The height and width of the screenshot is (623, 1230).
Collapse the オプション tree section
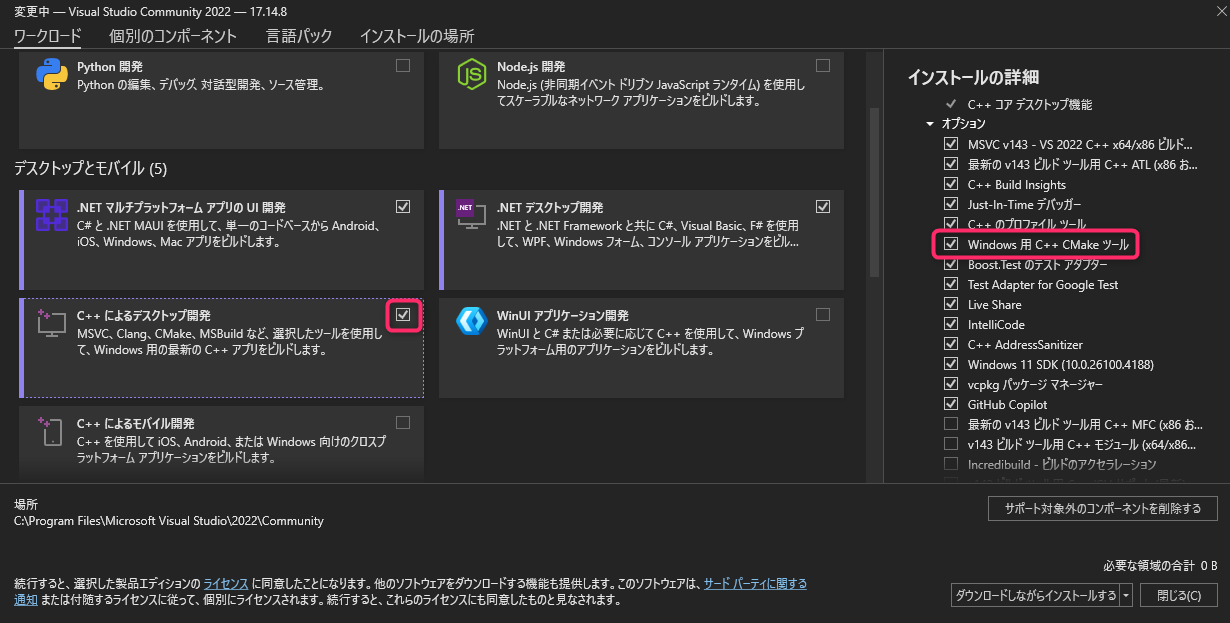coord(931,124)
